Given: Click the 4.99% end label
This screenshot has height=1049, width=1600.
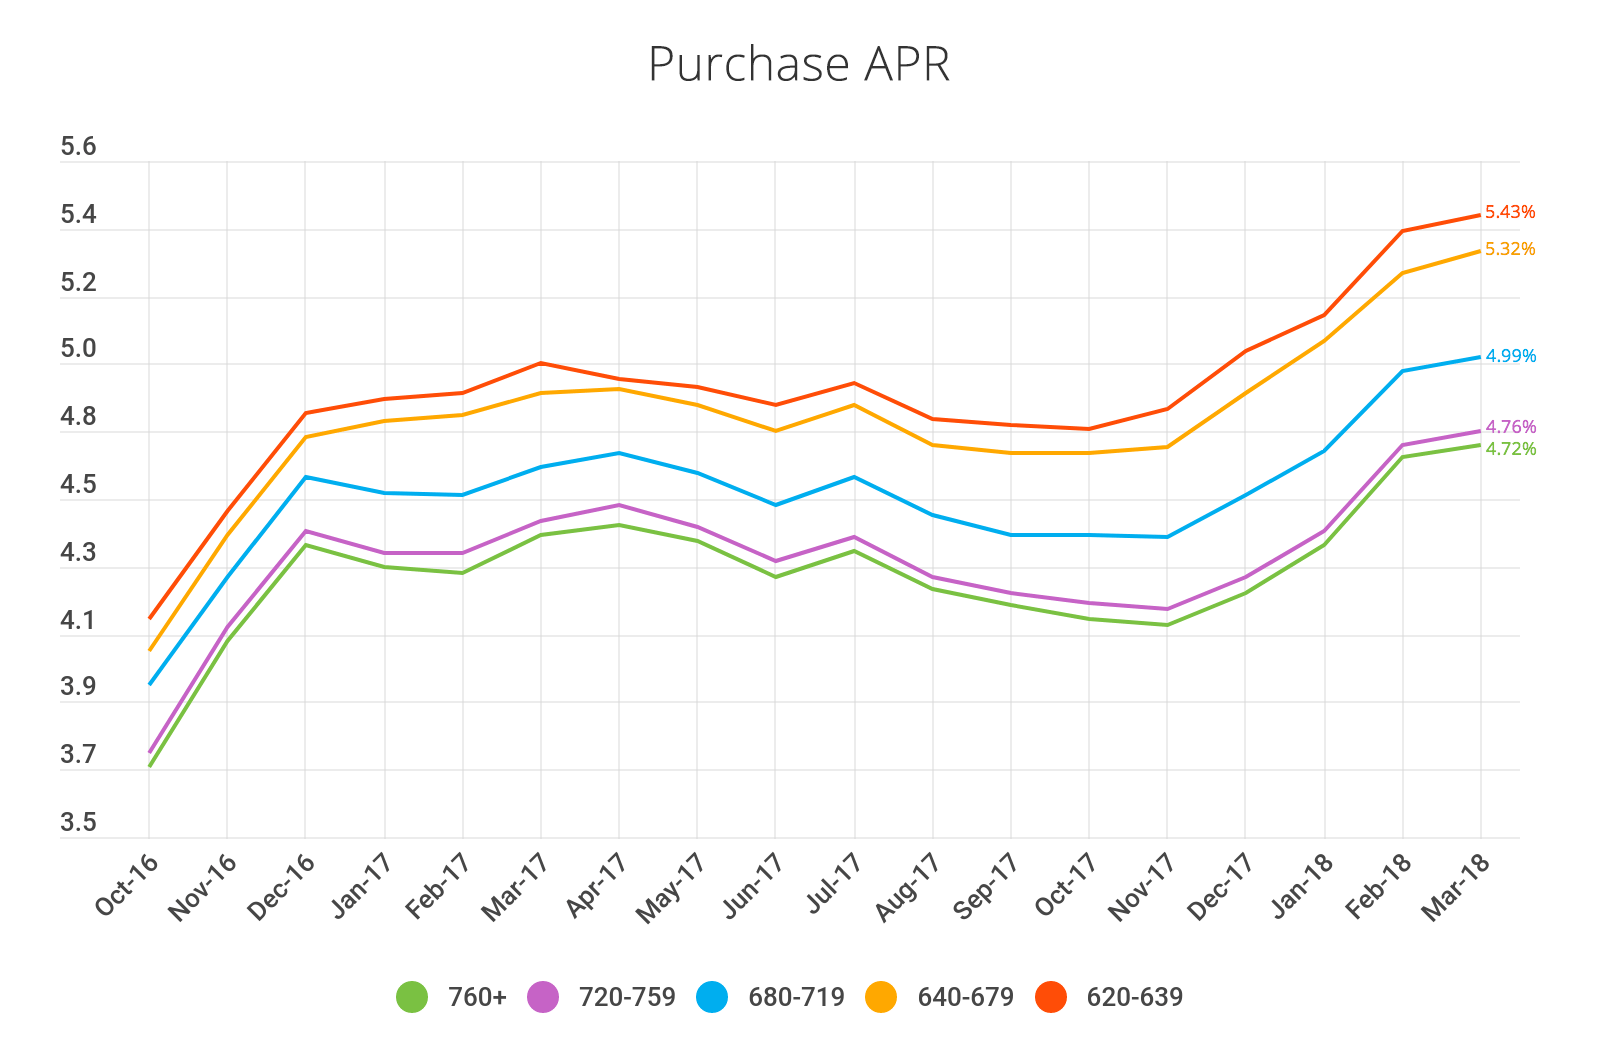Looking at the screenshot, I should tap(1510, 356).
